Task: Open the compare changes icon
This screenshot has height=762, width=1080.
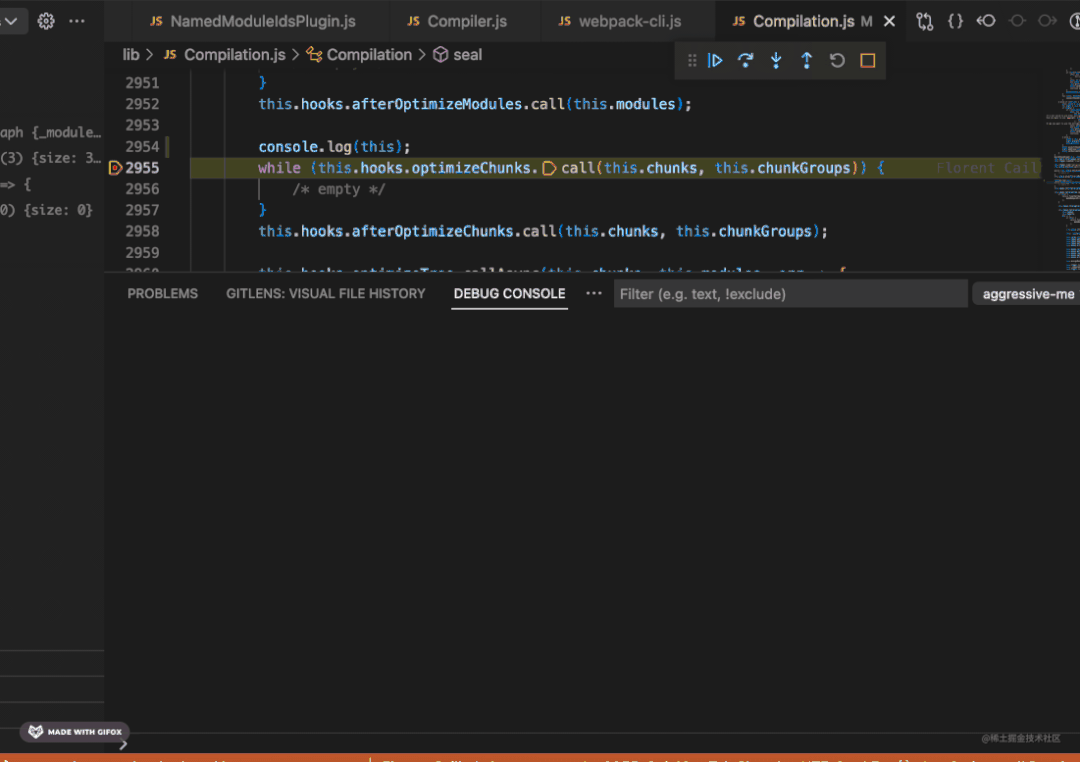Action: pos(924,21)
